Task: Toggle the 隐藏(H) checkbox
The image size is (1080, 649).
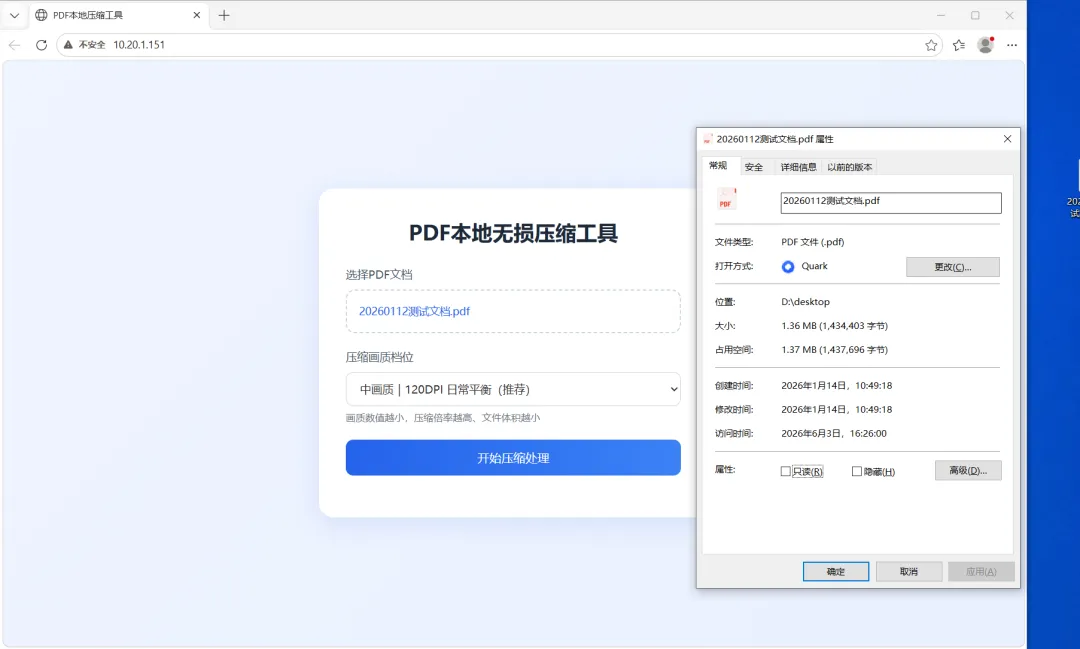Action: click(857, 471)
